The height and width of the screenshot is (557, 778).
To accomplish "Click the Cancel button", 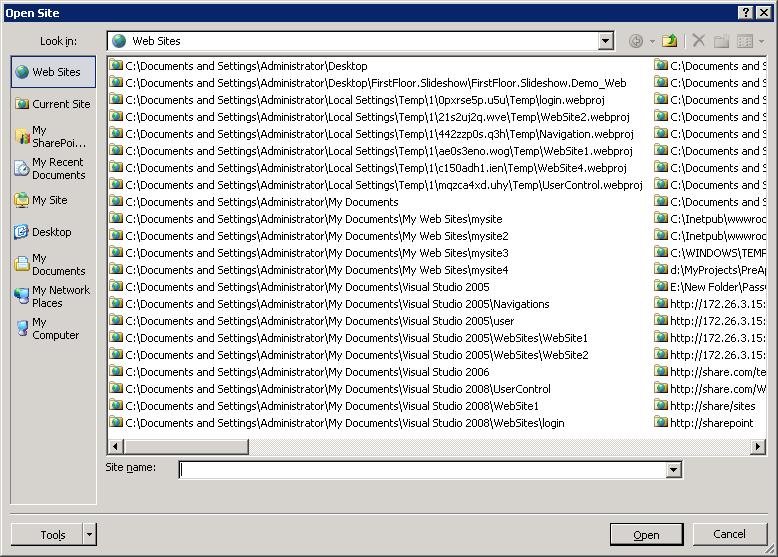I will pos(729,534).
